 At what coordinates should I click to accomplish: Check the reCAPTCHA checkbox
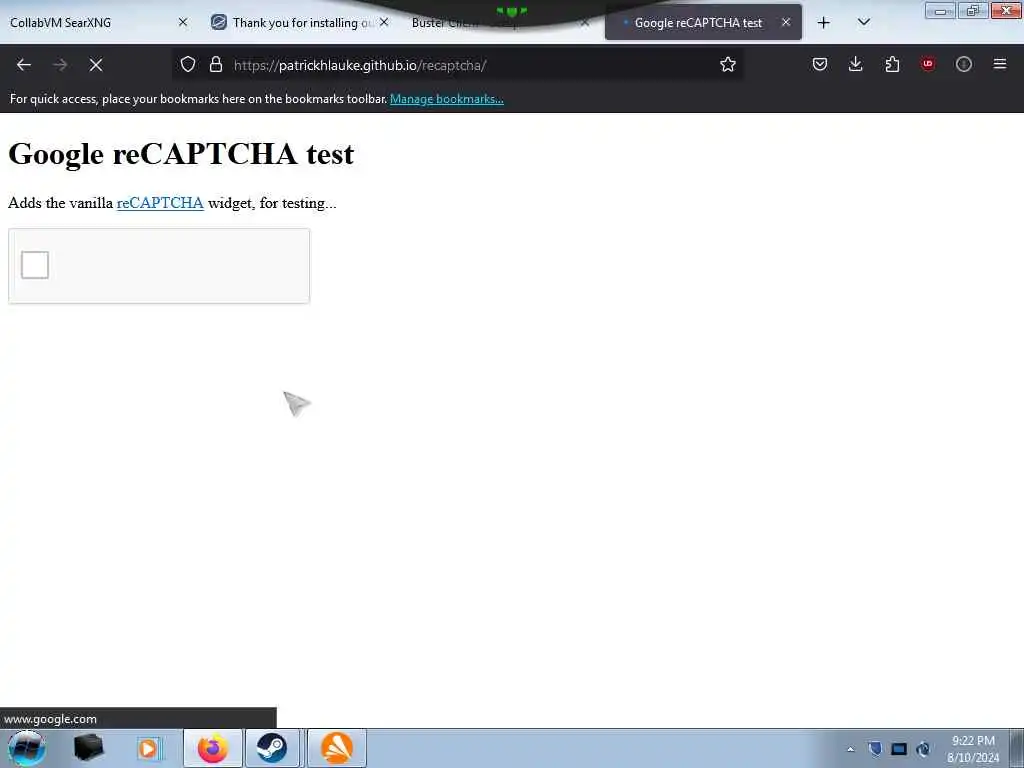pyautogui.click(x=35, y=265)
